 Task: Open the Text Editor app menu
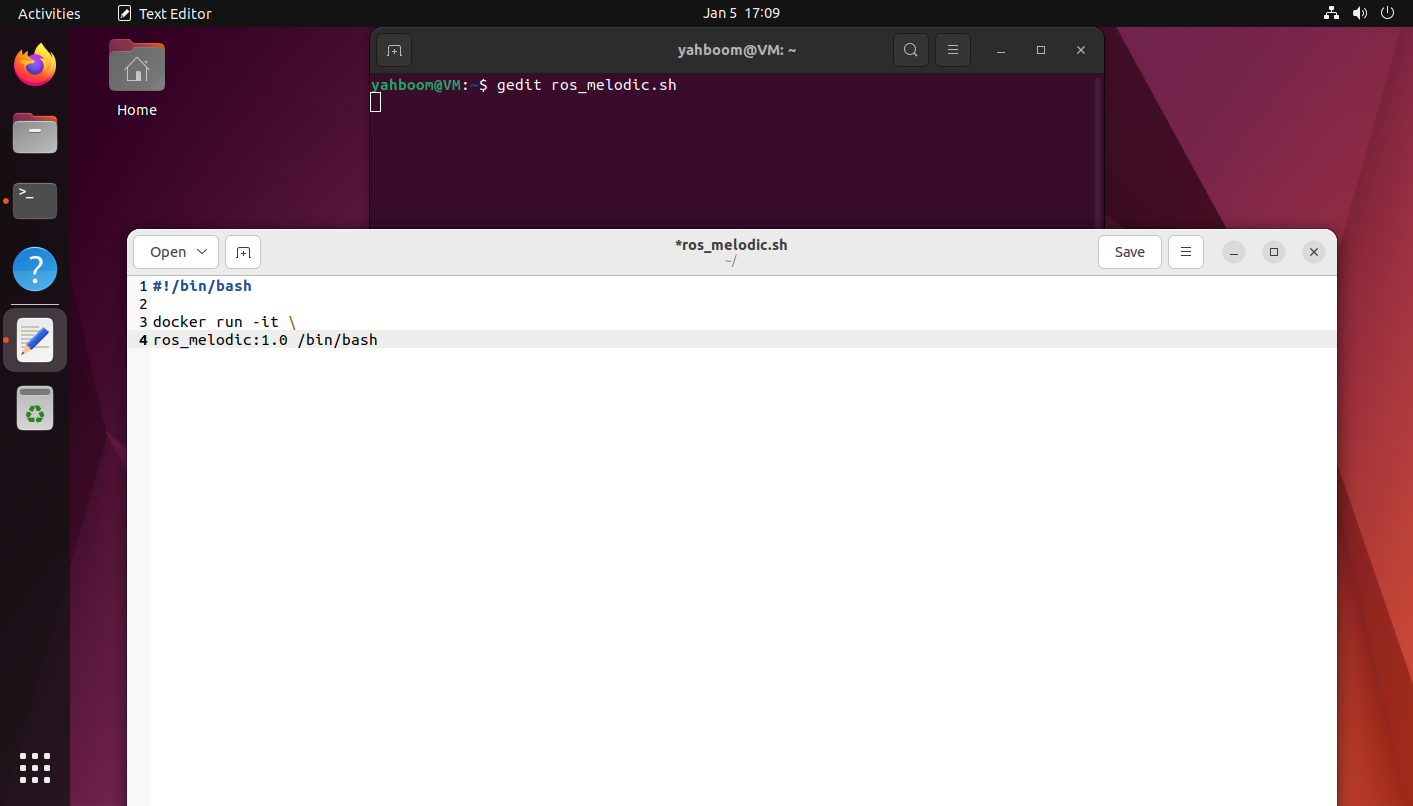point(165,13)
